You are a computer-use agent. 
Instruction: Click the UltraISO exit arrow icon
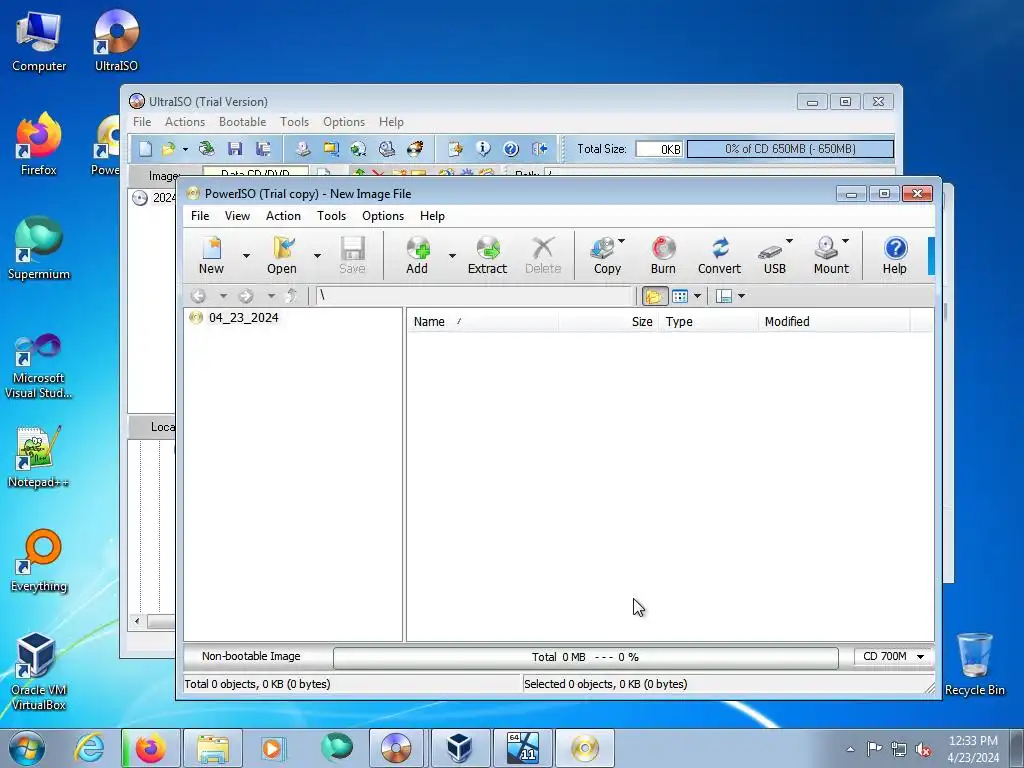point(539,149)
